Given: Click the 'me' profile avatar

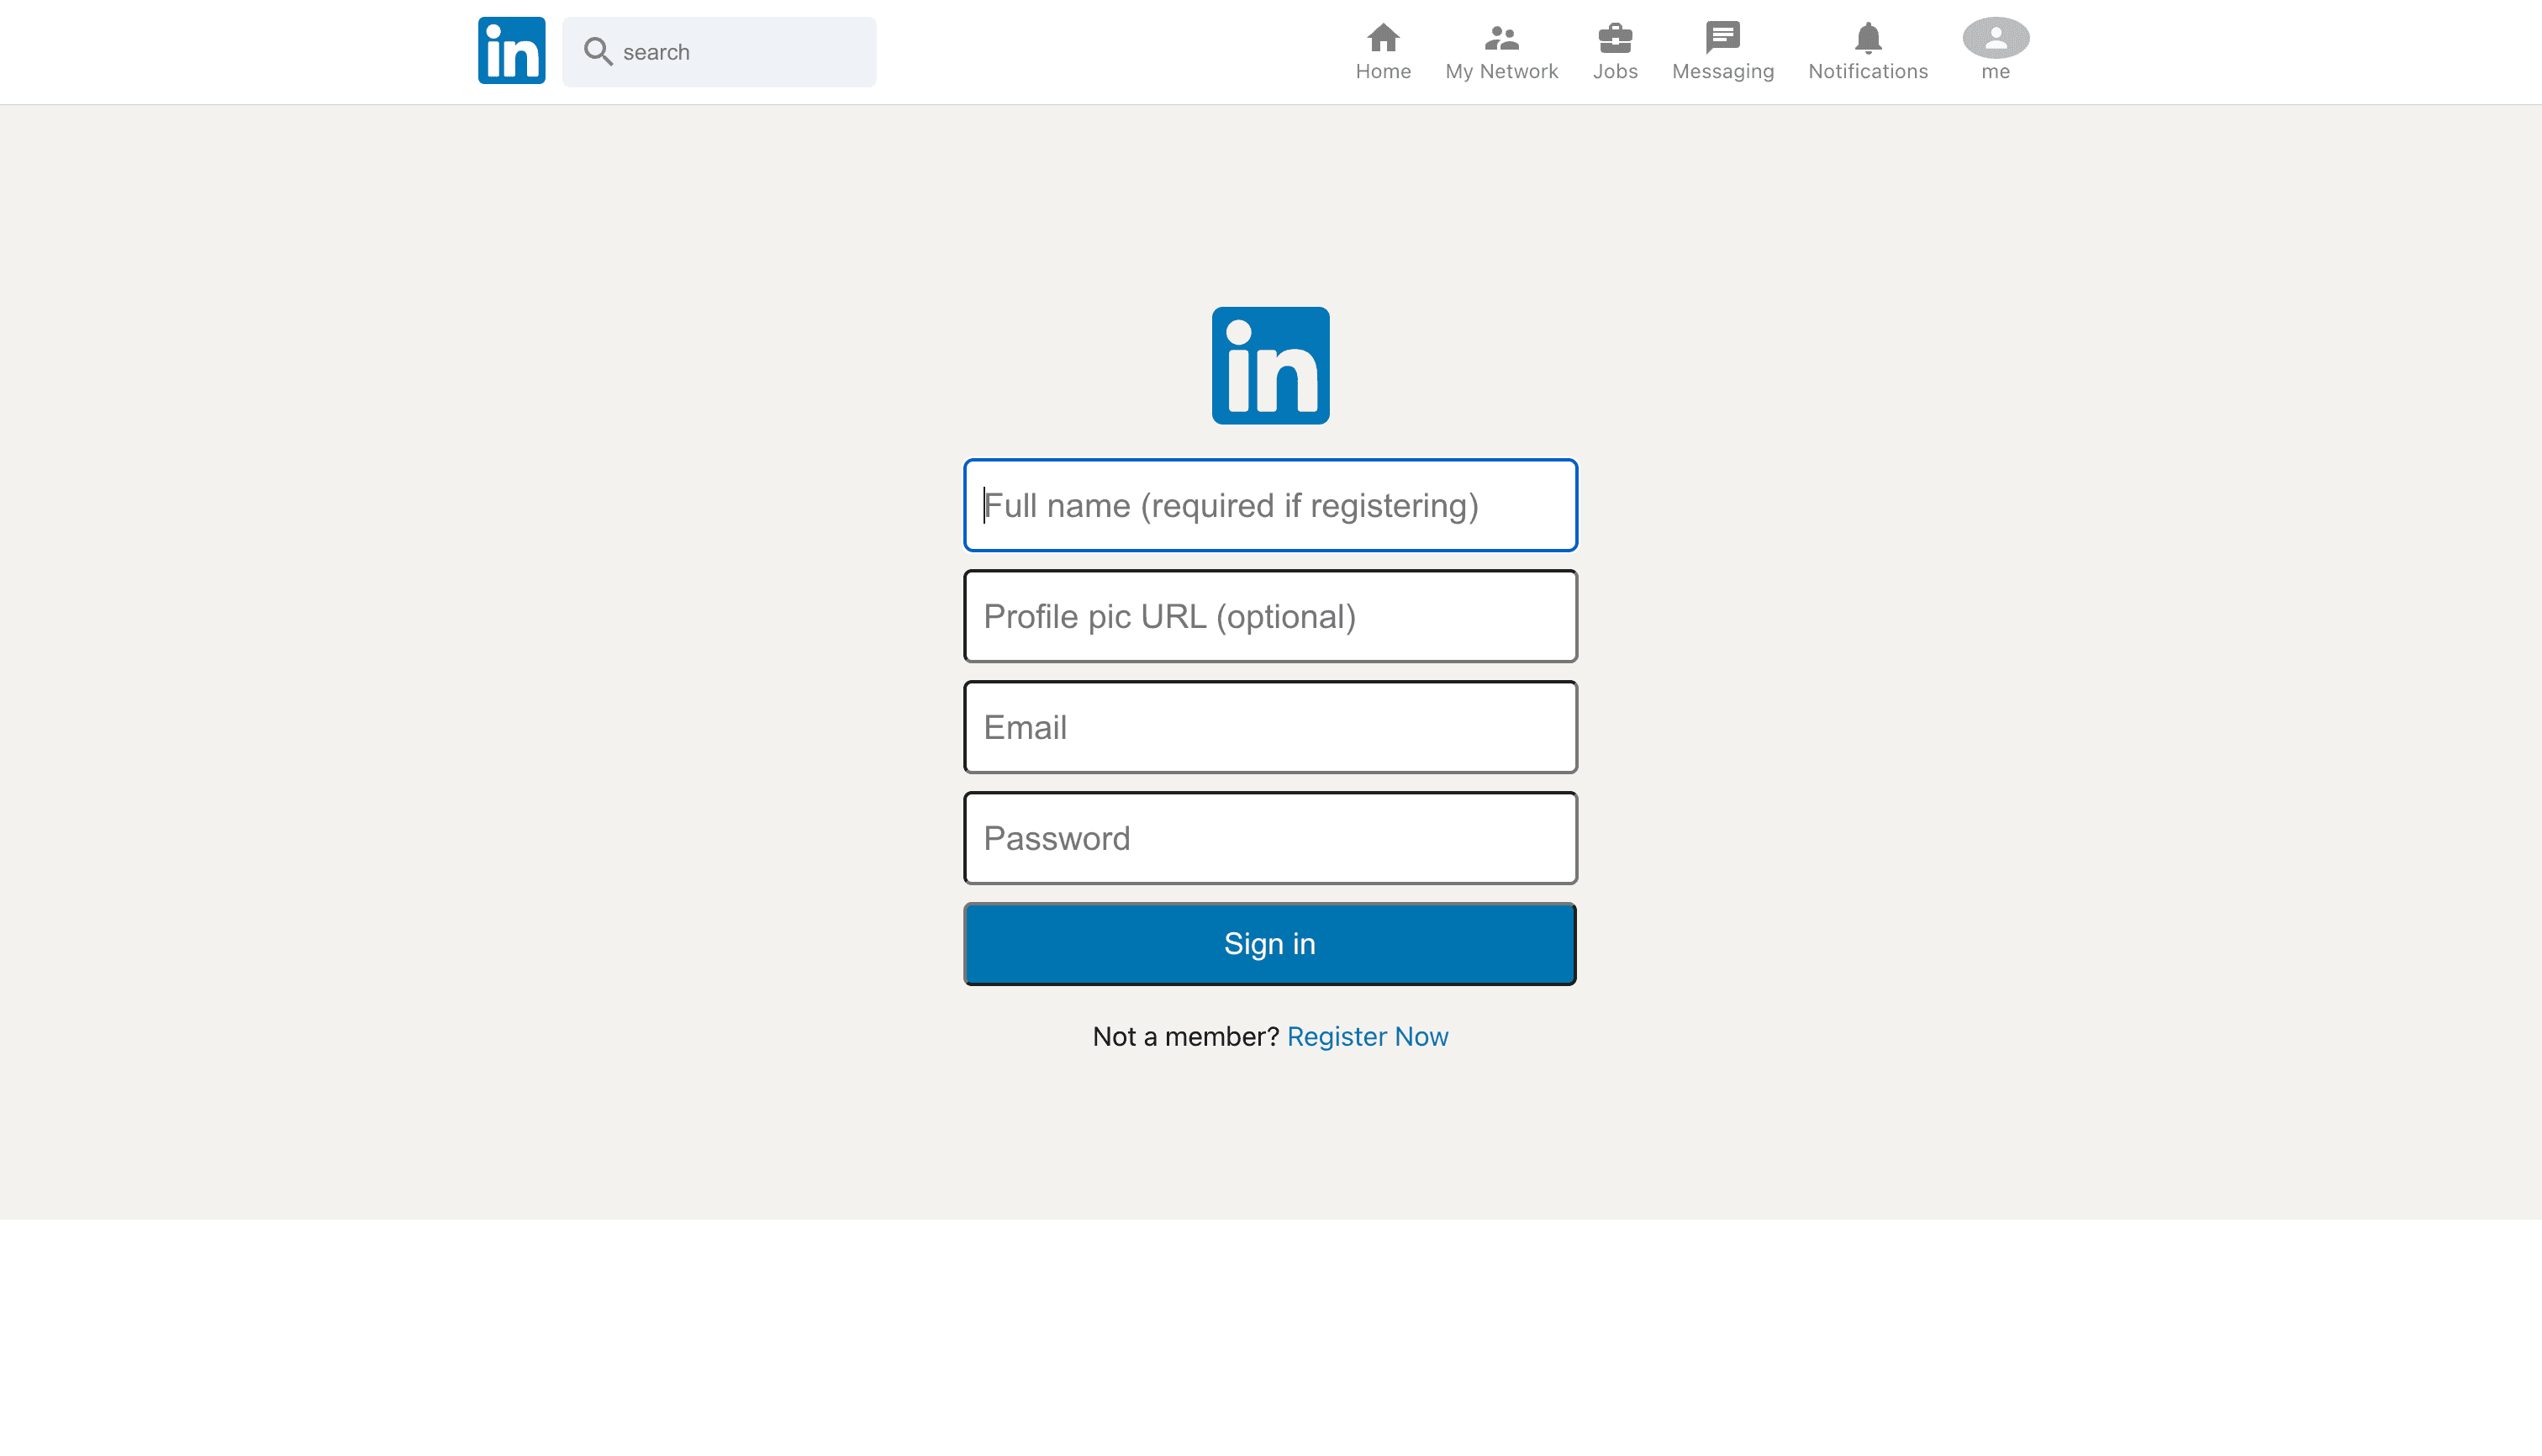Looking at the screenshot, I should (x=1995, y=38).
